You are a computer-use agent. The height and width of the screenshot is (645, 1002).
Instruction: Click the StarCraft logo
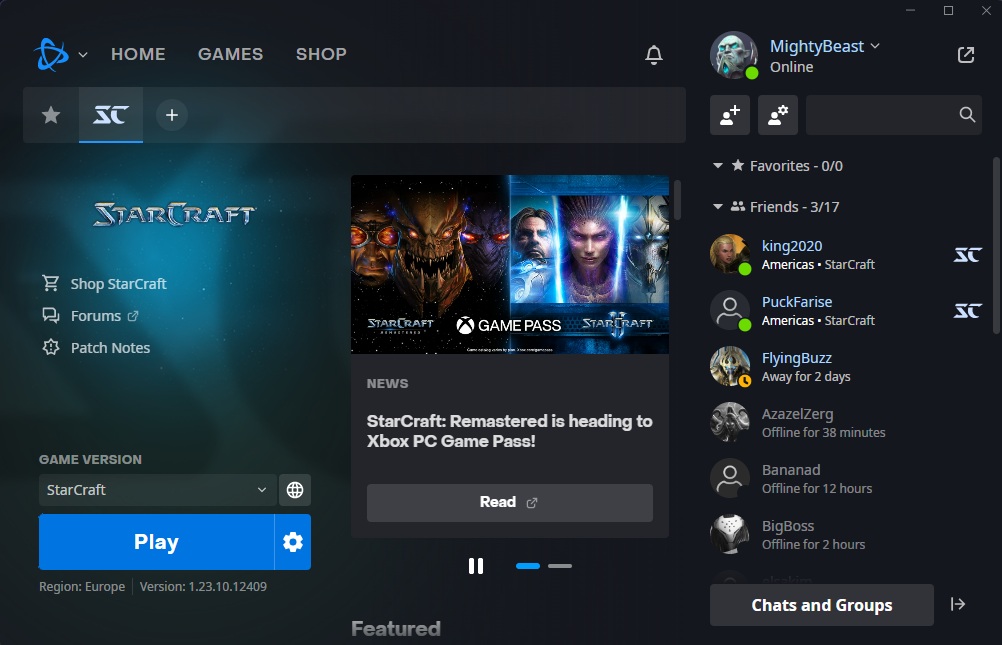(x=174, y=214)
